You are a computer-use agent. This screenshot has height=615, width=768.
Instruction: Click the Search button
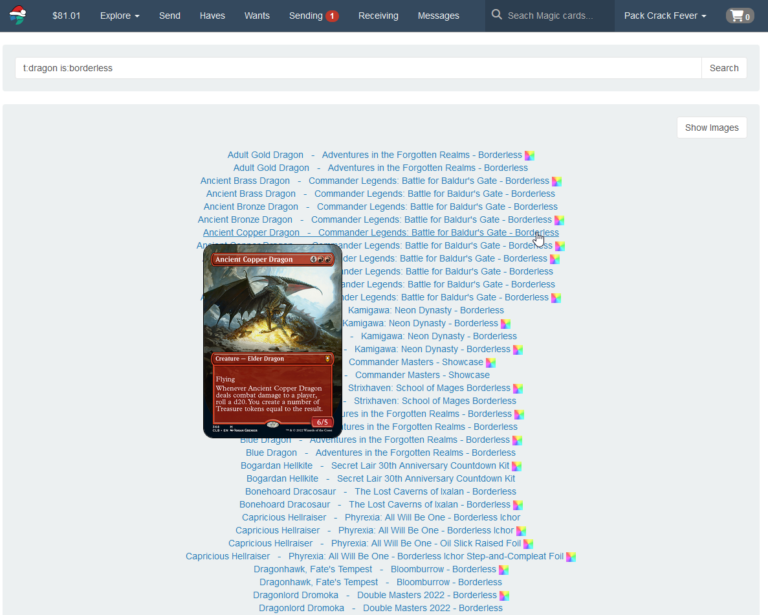tap(724, 68)
